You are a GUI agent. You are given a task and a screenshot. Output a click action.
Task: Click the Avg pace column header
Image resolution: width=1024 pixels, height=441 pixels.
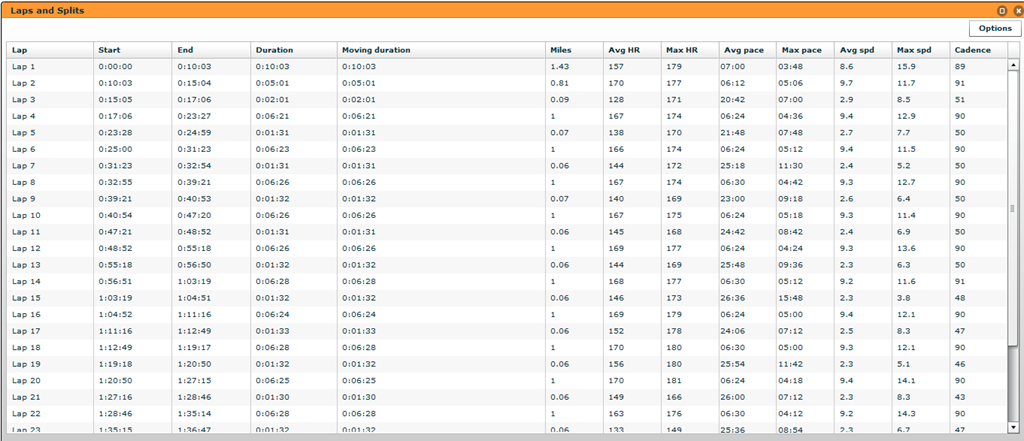[747, 50]
